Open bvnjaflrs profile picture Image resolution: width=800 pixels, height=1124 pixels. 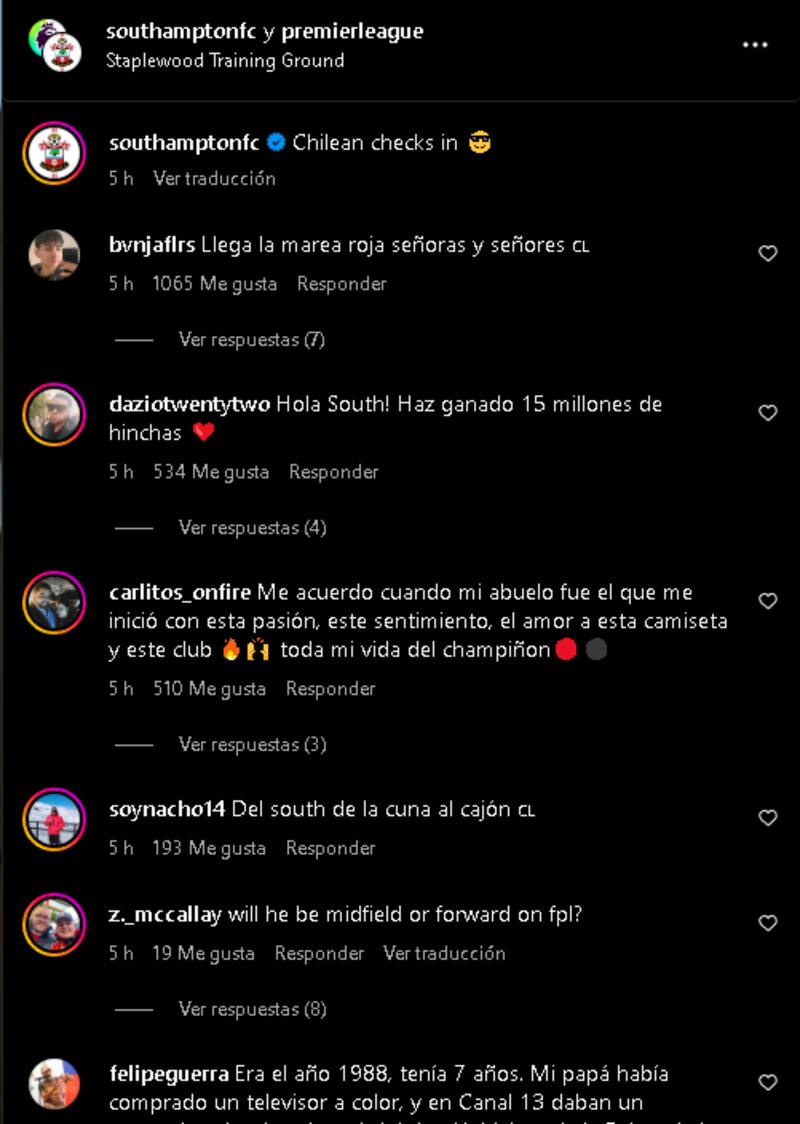(54, 254)
